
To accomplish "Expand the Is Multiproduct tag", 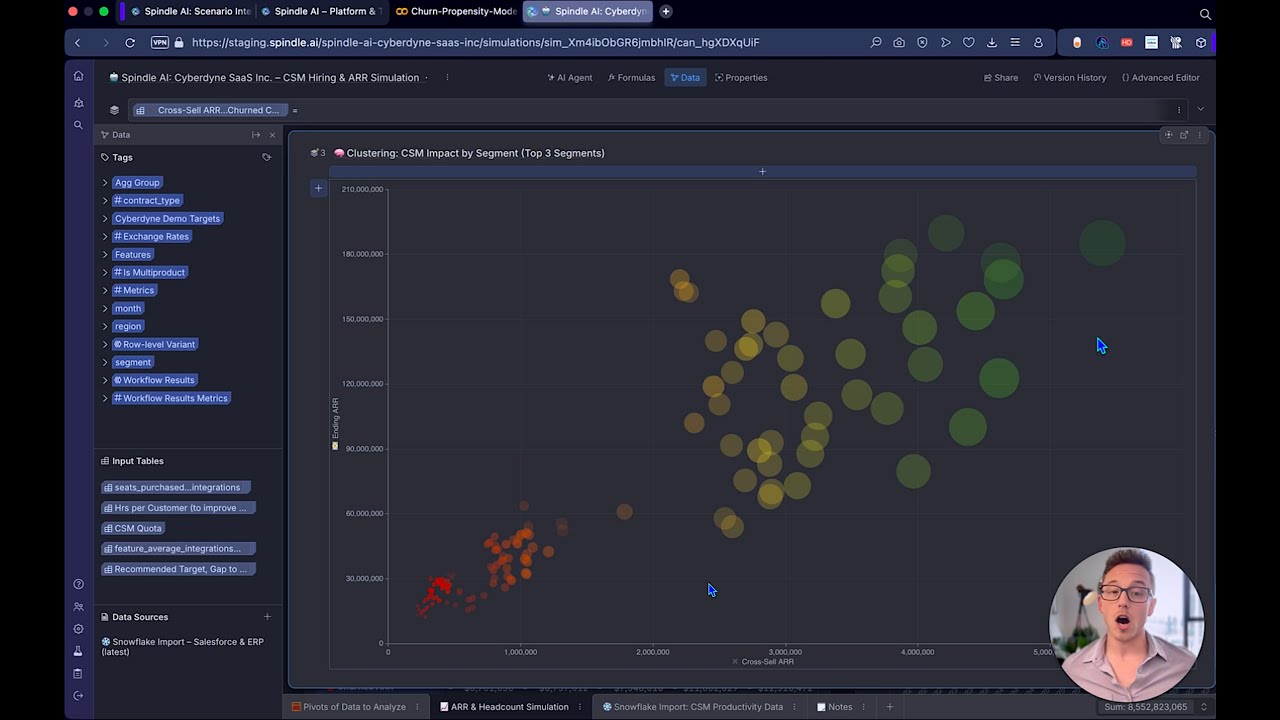I will click(105, 273).
